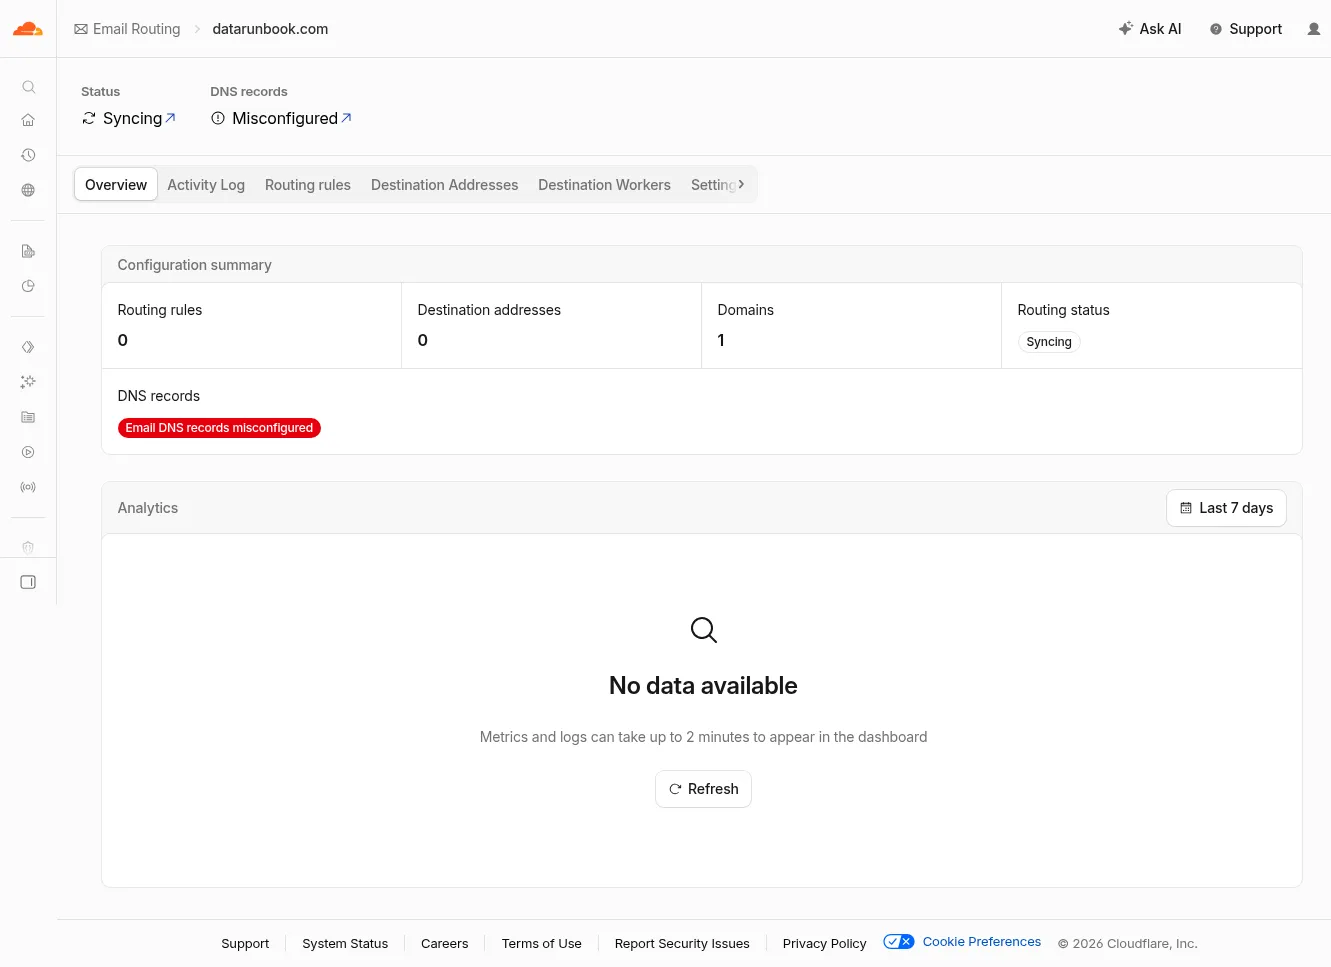Open the partially hidden Settings tab
The height and width of the screenshot is (967, 1331).
[712, 185]
